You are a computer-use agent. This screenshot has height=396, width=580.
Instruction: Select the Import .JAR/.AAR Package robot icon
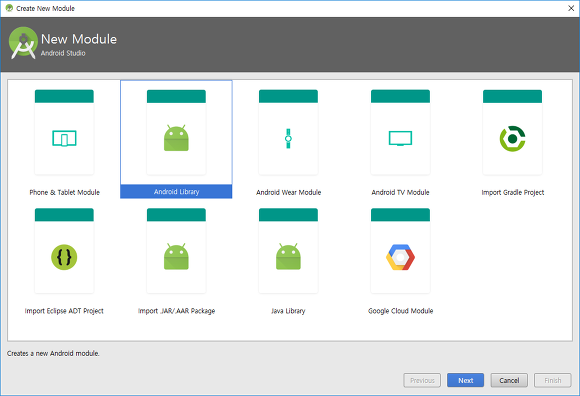coord(176,256)
